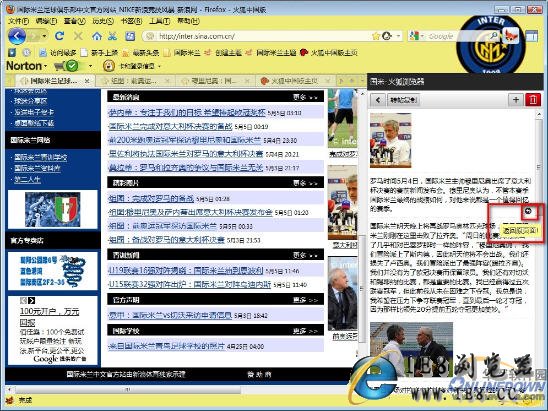
Task: Reload the page with the refresh icon
Action: pyautogui.click(x=60, y=36)
